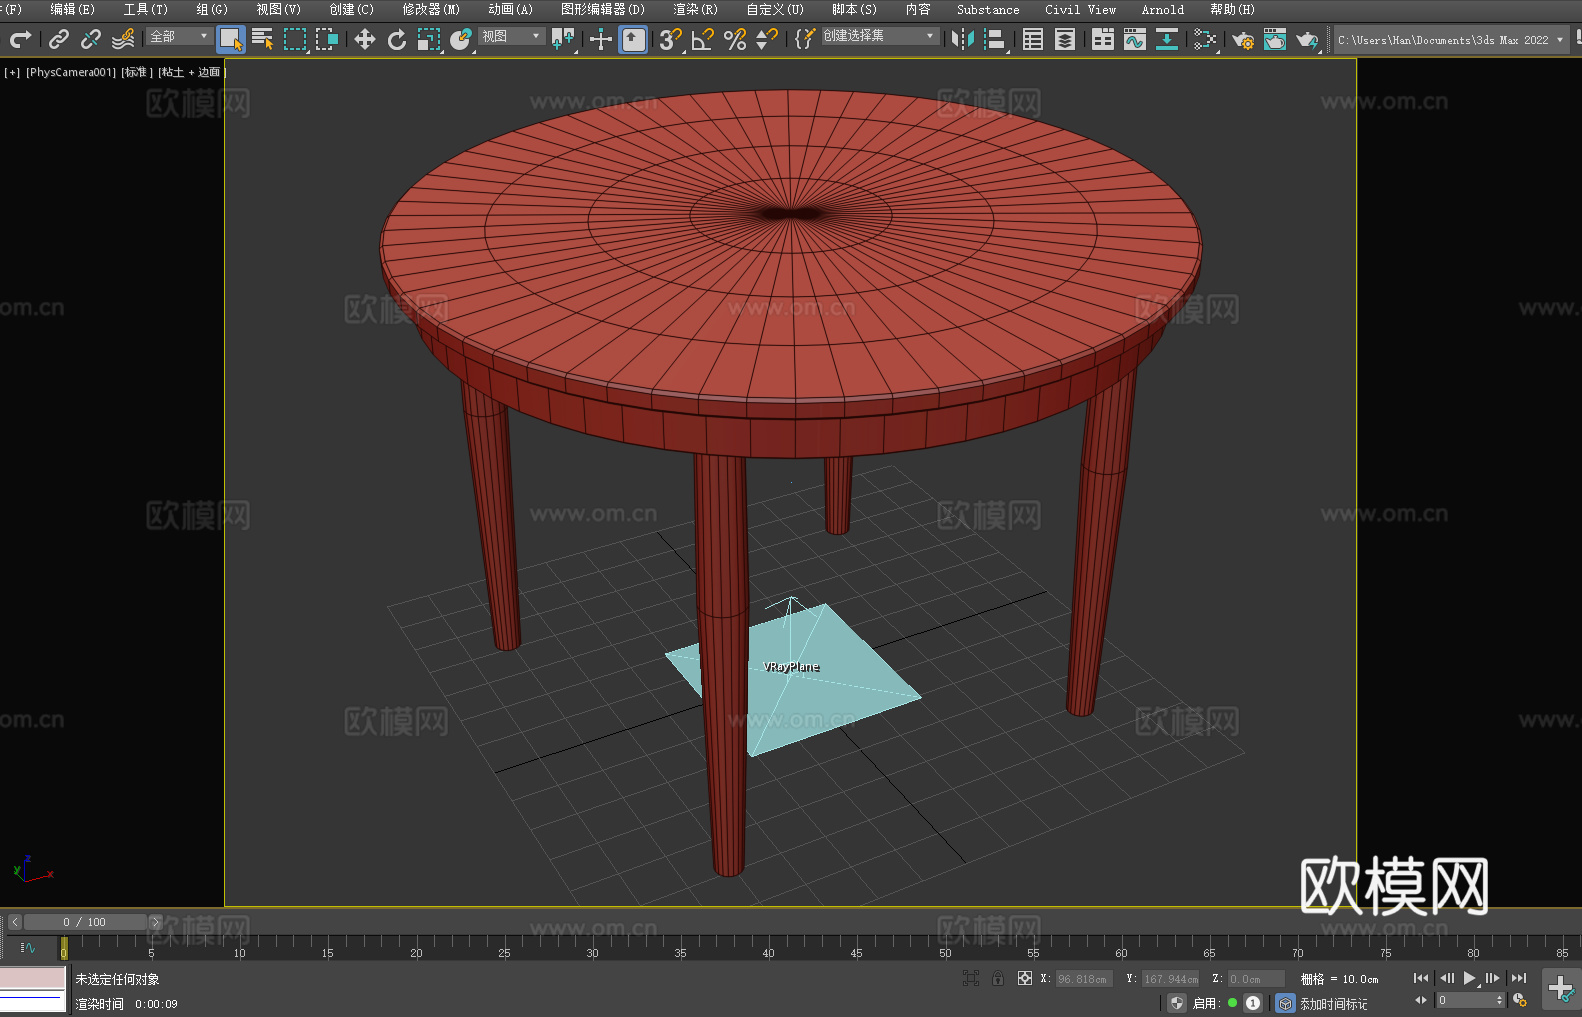Click the time slider 0 / 100

[x=85, y=922]
